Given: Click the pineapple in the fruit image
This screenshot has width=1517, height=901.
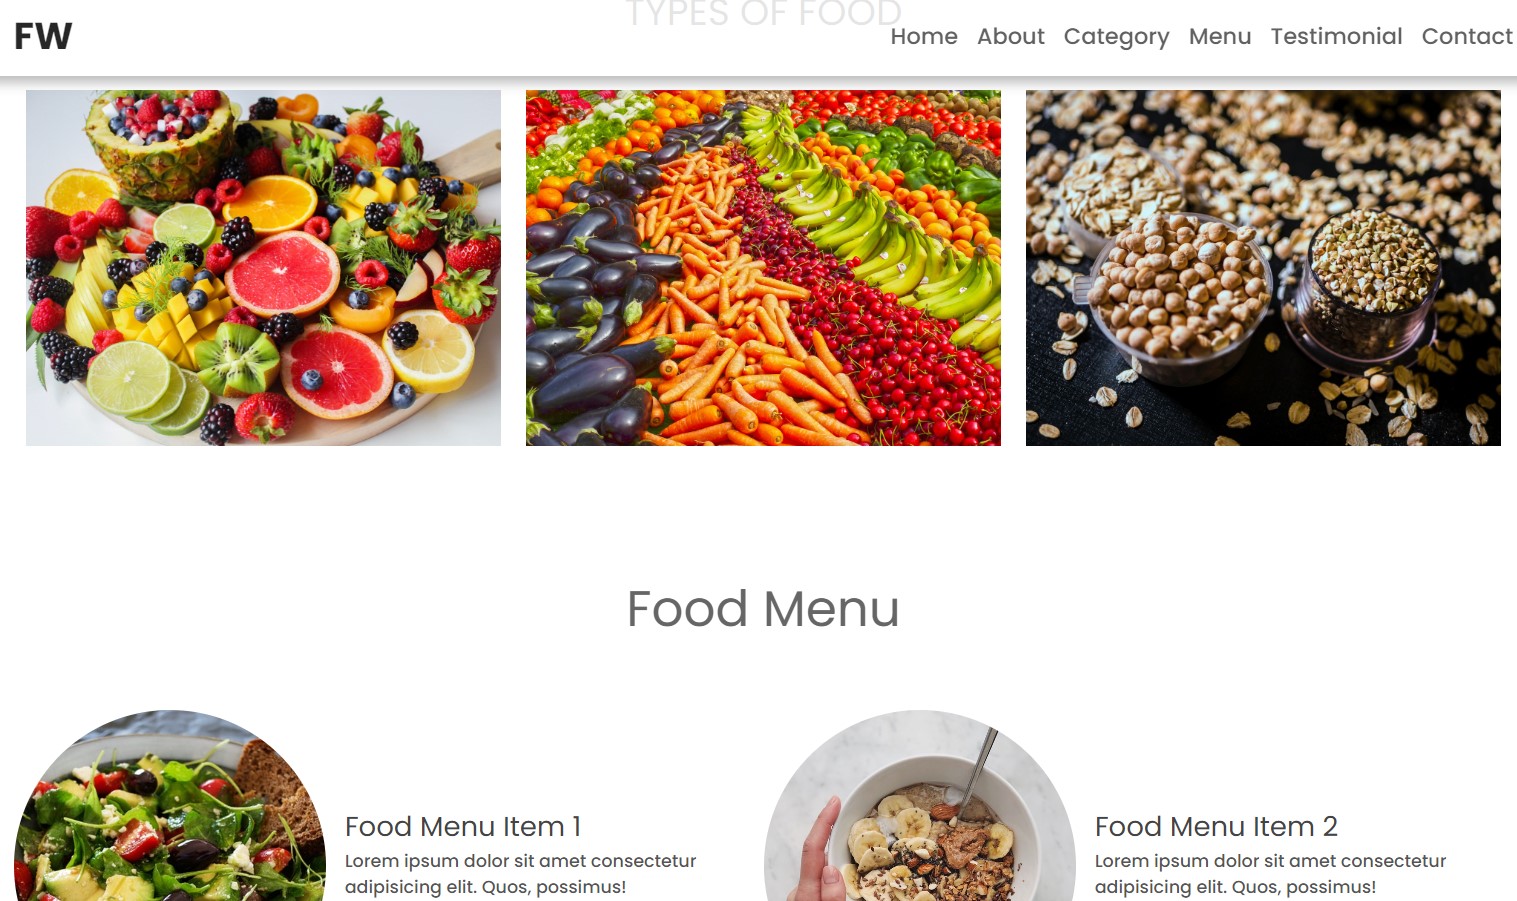Looking at the screenshot, I should pos(160,145).
